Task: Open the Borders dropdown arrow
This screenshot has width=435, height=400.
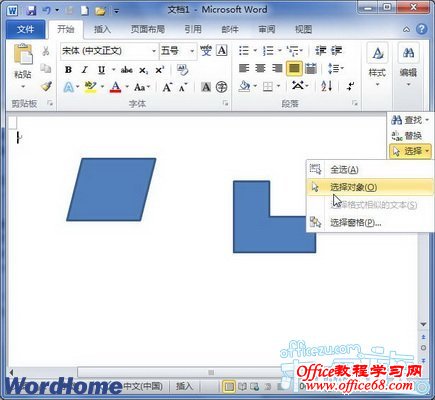Action: coord(278,87)
